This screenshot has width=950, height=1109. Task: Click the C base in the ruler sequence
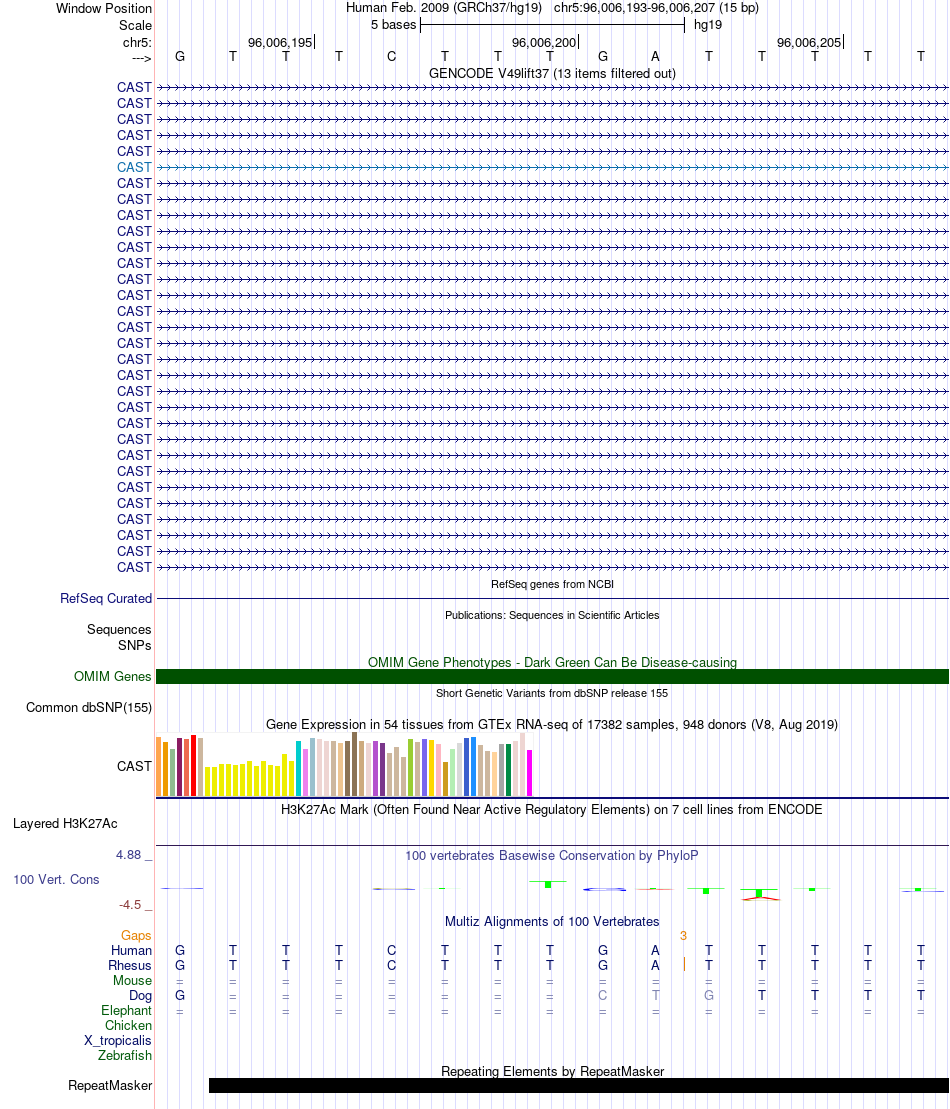point(391,57)
